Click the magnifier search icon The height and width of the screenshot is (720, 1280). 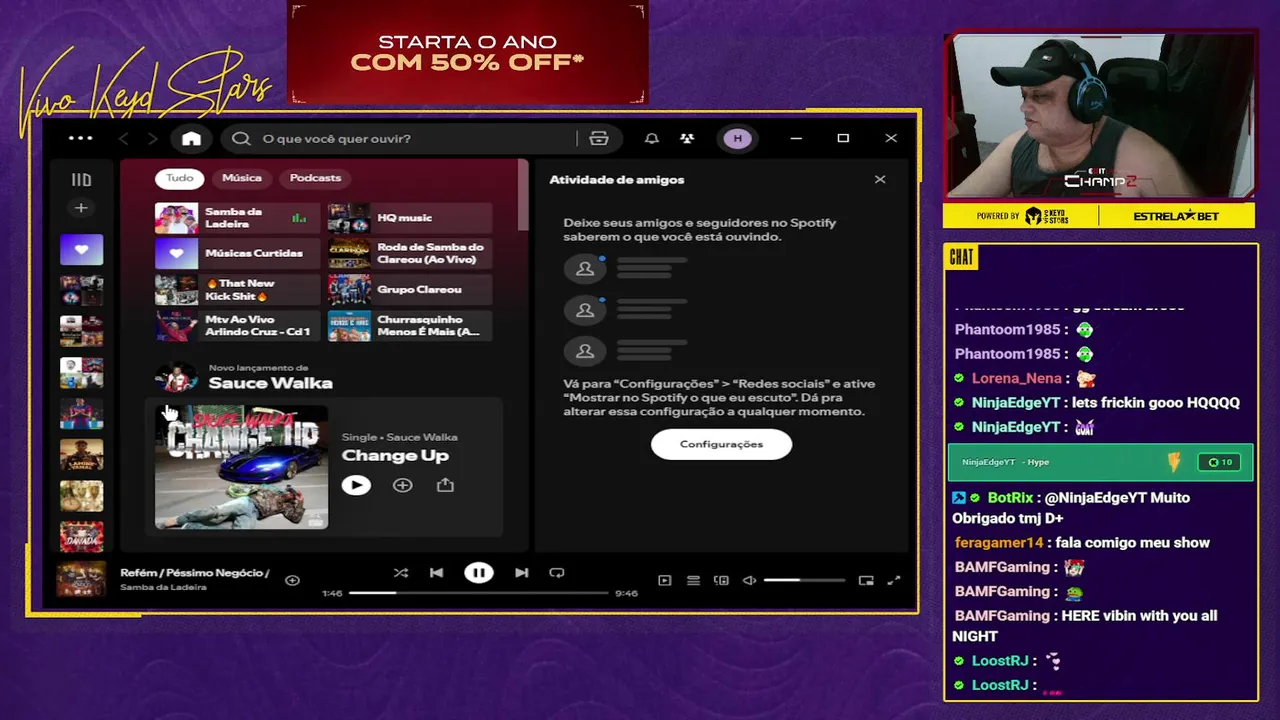(241, 139)
